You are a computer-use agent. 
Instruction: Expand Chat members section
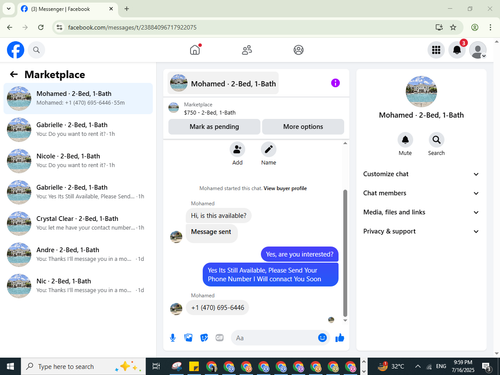click(x=421, y=193)
